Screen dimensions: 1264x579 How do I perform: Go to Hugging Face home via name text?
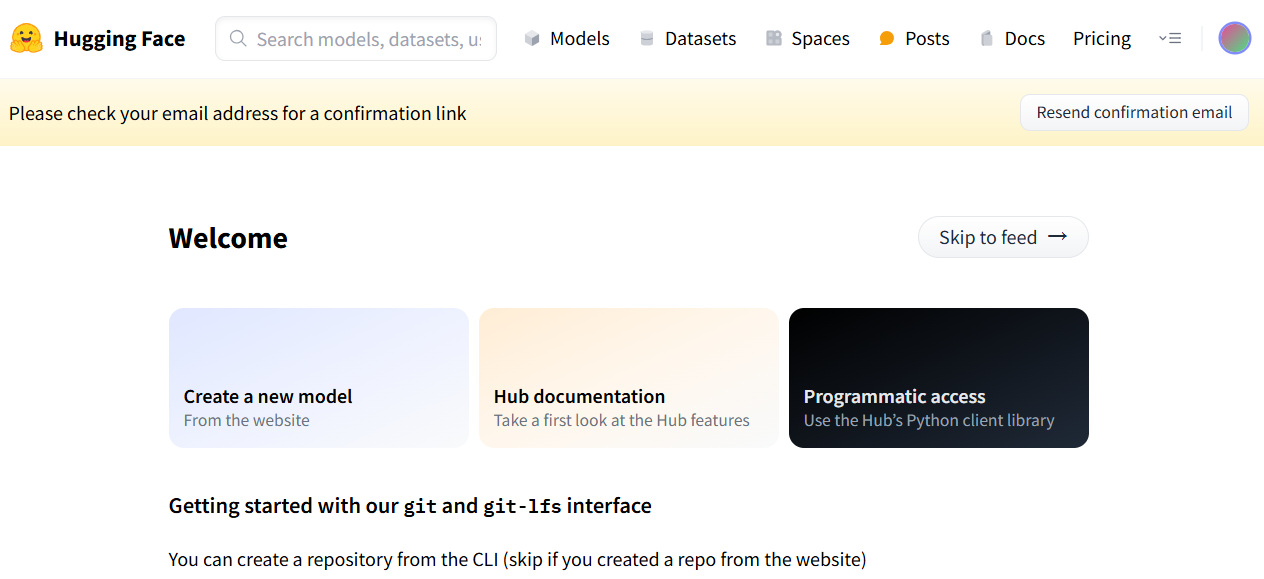(119, 39)
